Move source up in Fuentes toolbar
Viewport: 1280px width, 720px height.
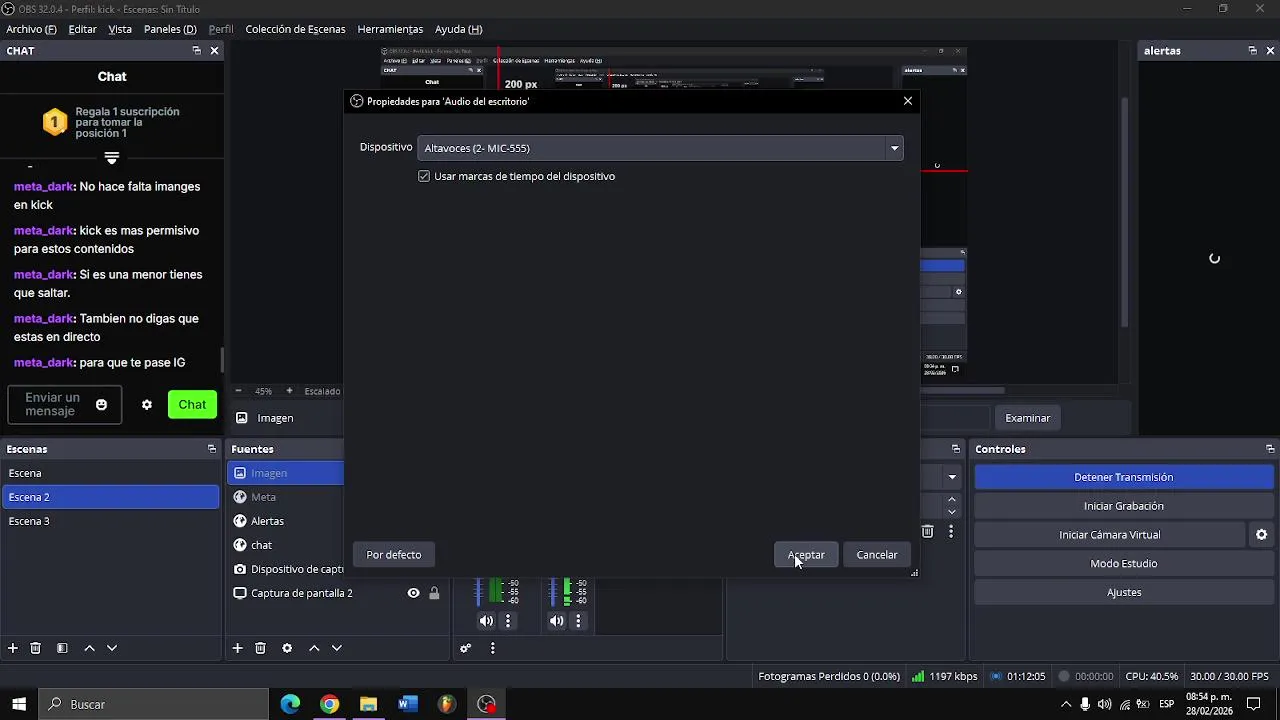[x=314, y=648]
